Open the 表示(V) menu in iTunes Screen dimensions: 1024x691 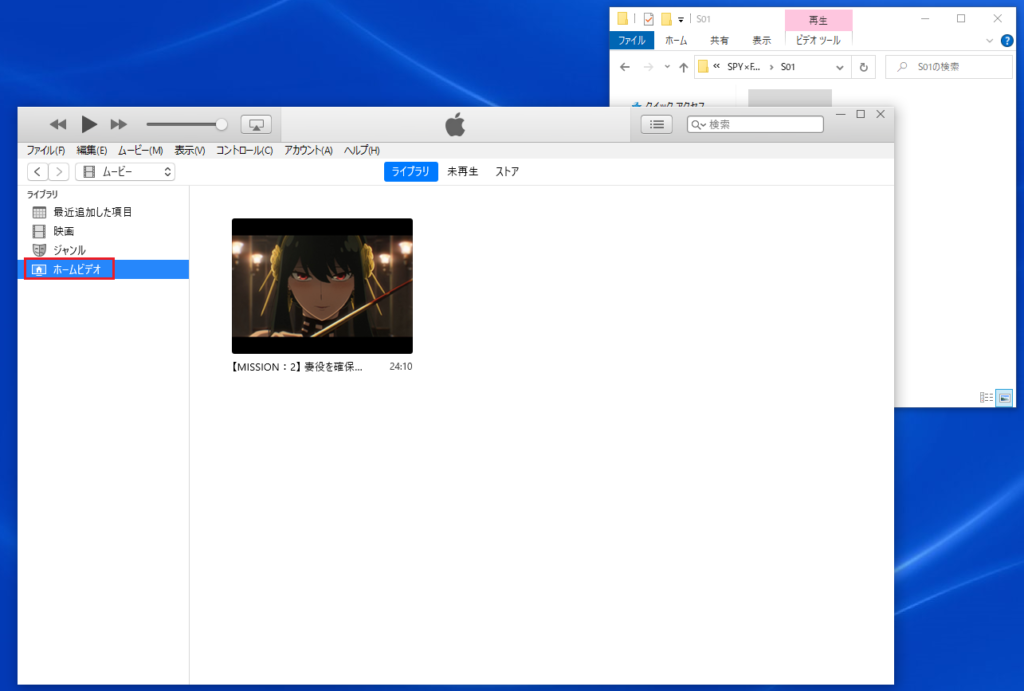click(x=189, y=150)
